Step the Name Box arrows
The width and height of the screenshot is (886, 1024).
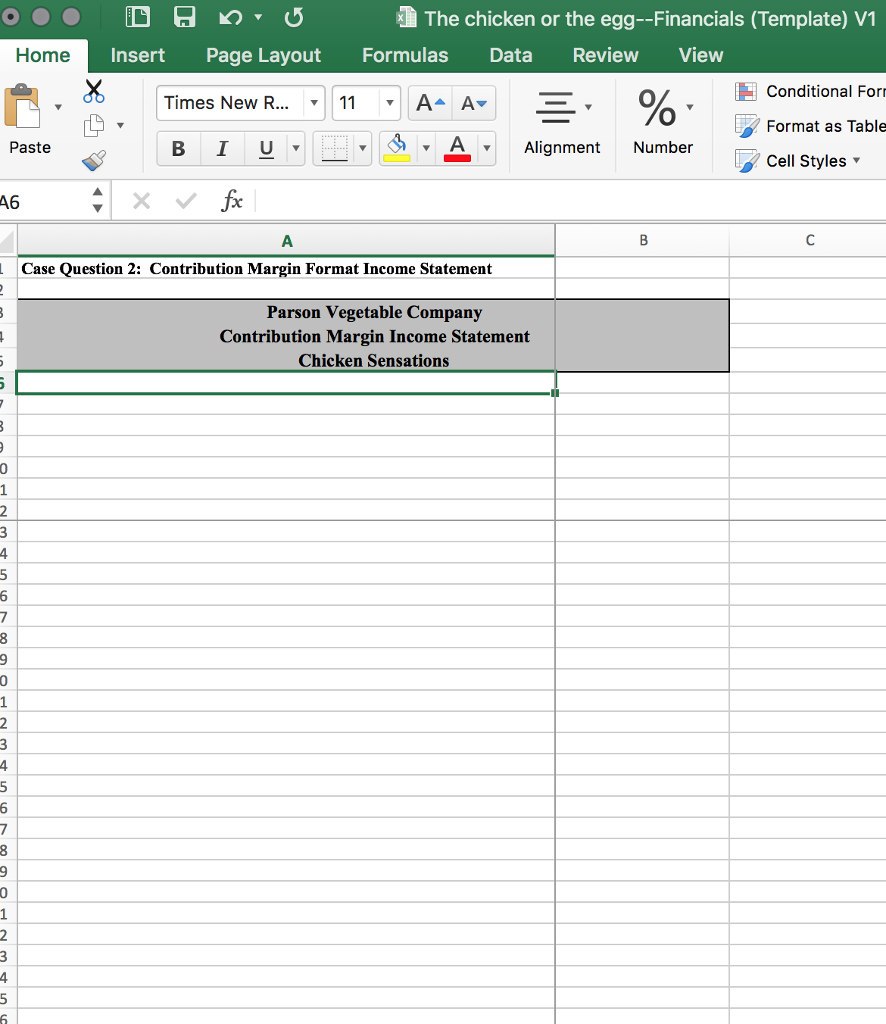97,200
